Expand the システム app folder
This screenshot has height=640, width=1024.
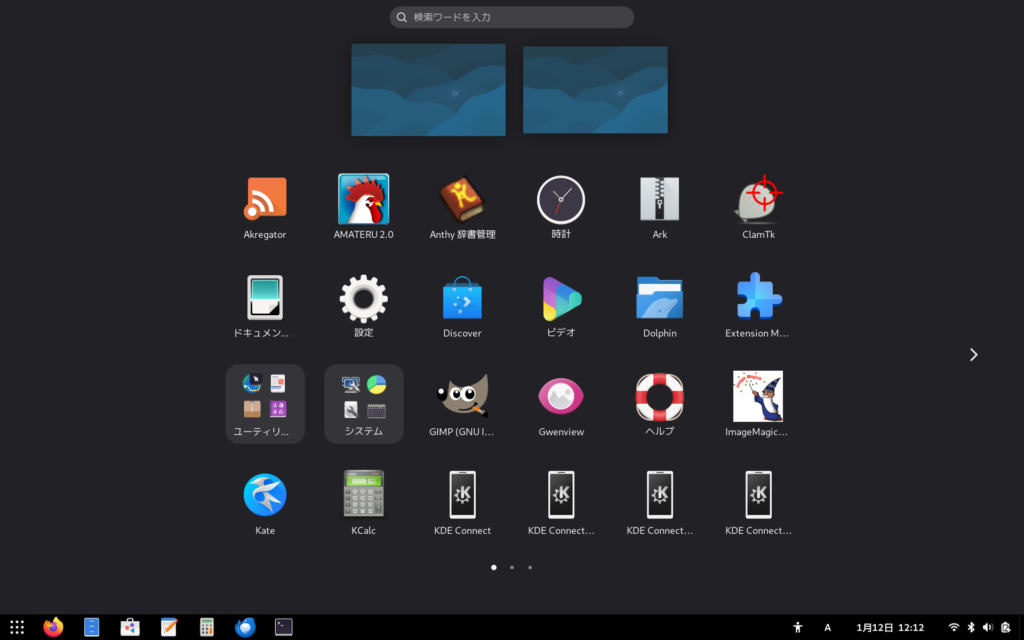click(x=363, y=403)
